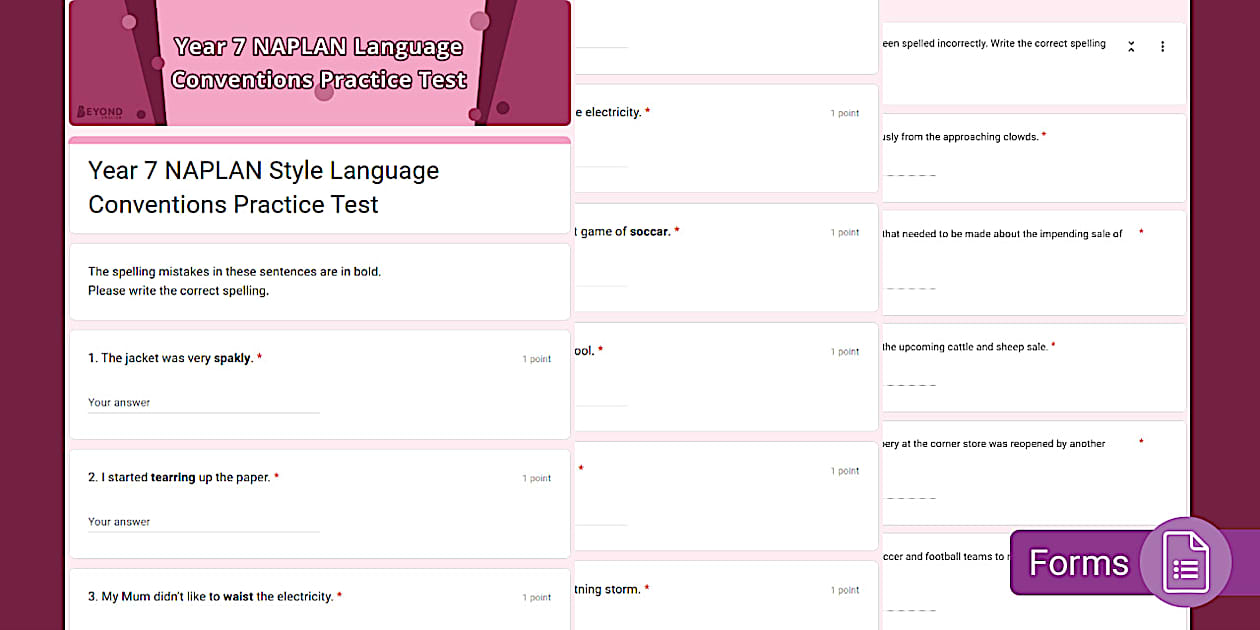Collapse the section using the chevron arrows
1260x630 pixels.
(1131, 47)
